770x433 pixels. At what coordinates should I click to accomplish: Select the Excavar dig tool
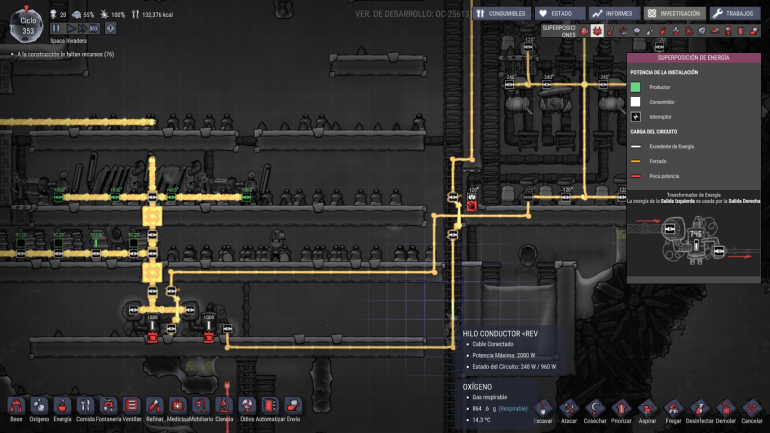[x=543, y=411]
